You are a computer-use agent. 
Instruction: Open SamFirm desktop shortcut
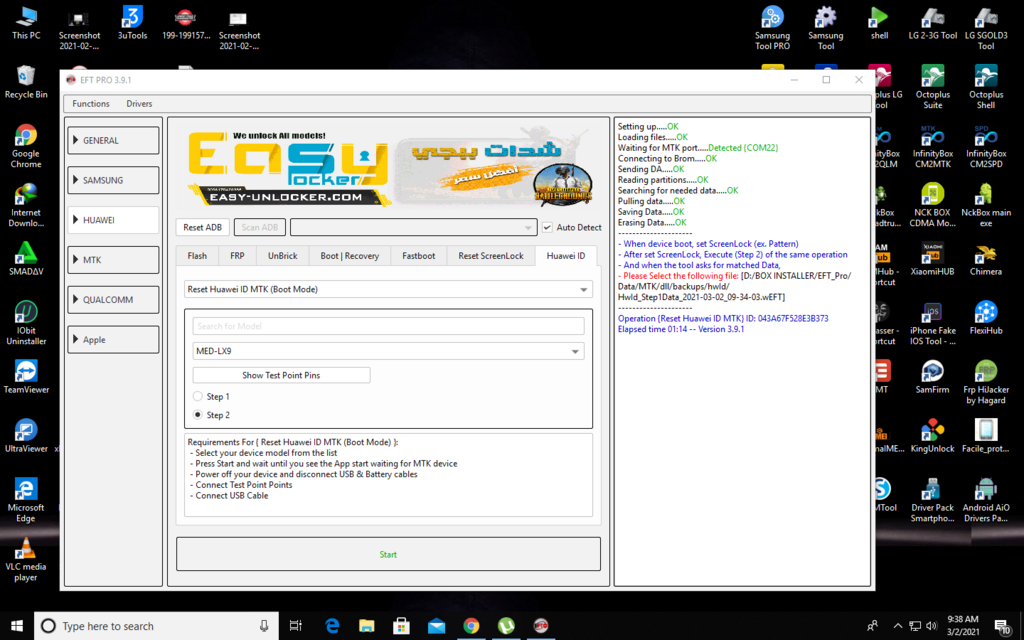(x=933, y=377)
